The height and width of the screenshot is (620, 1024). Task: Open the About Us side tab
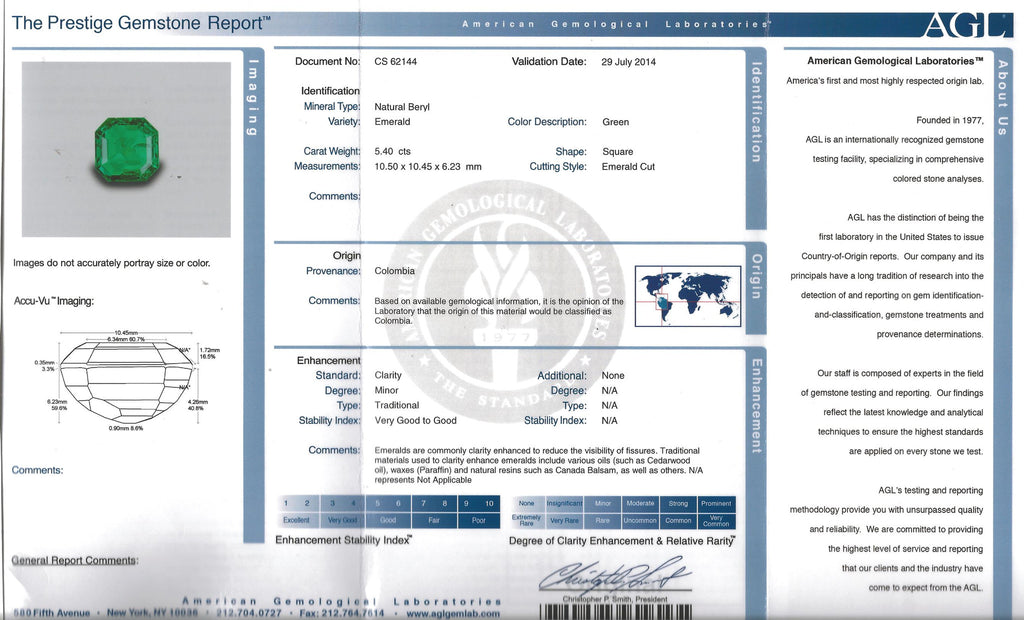pos(1002,98)
